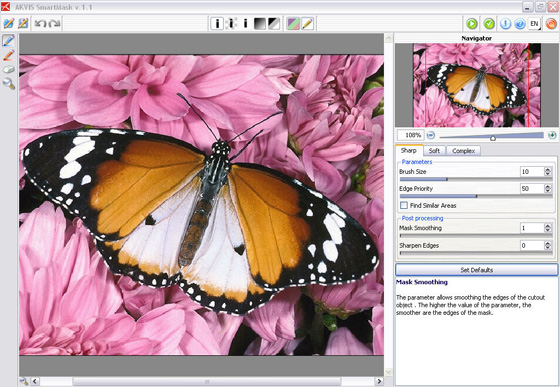Screen dimensions: 560x387
Task: Redo the last undone action
Action: 54,24
